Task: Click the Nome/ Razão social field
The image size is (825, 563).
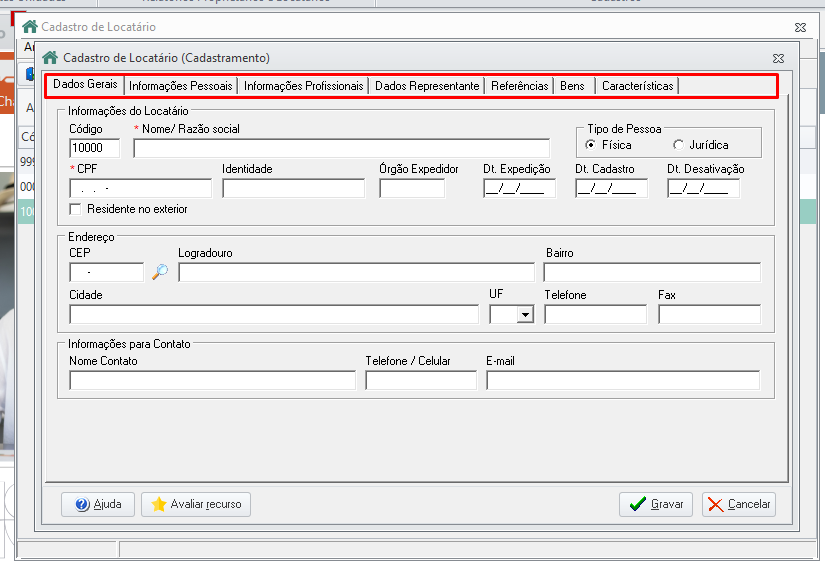Action: coord(341,148)
